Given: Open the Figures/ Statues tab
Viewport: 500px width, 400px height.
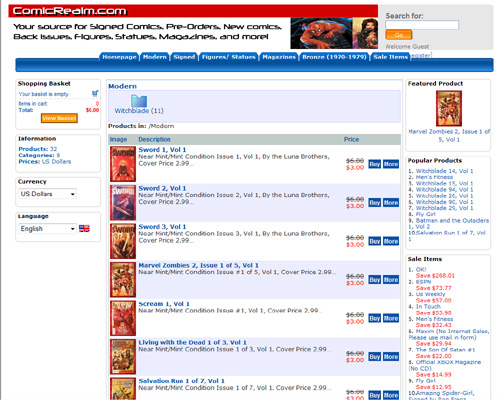Looking at the screenshot, I should pyautogui.click(x=229, y=57).
